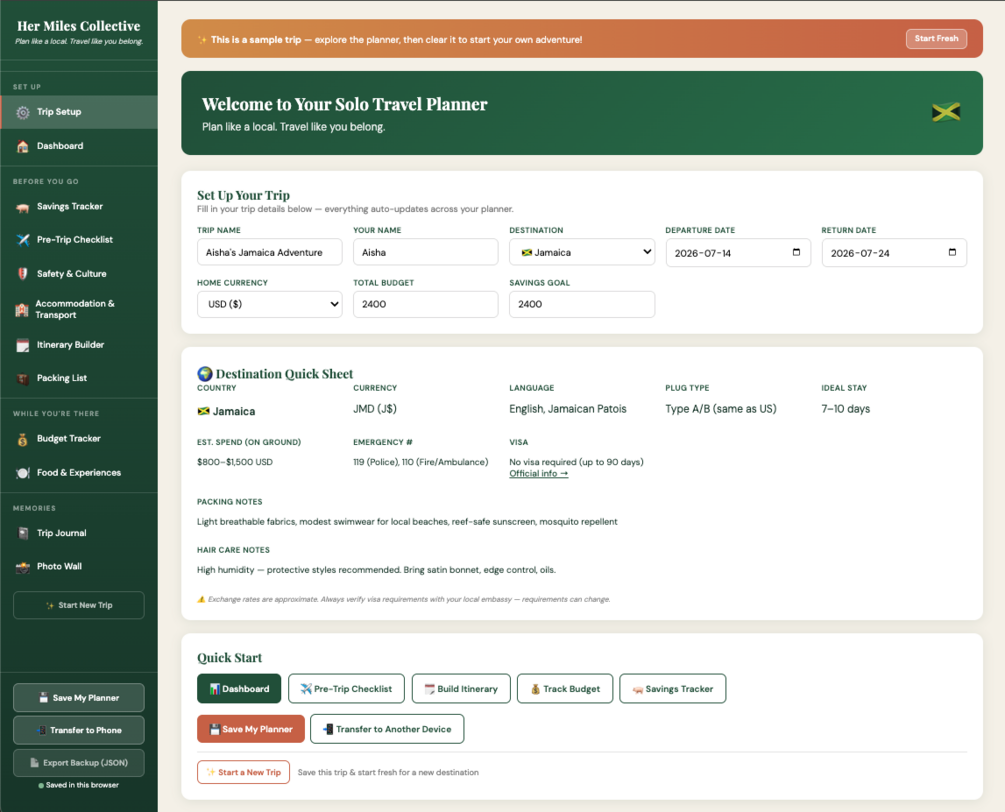The width and height of the screenshot is (1005, 812).
Task: Click the sidebar Start New Trip button
Action: coord(79,606)
